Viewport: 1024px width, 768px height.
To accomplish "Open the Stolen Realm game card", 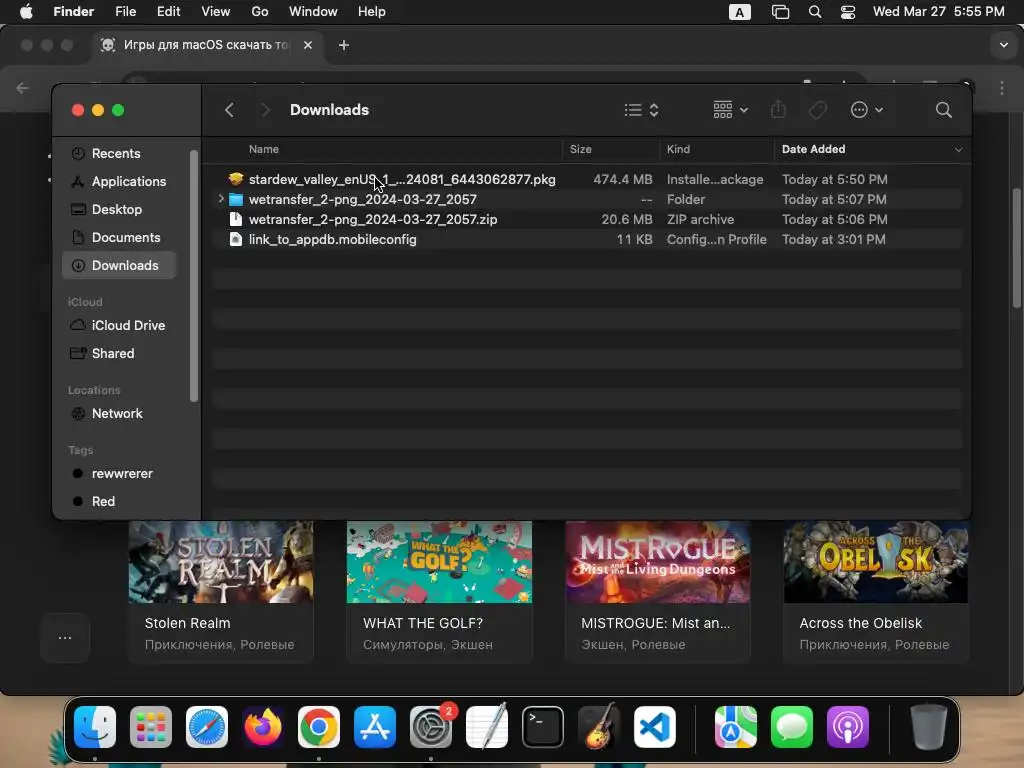I will coord(221,591).
